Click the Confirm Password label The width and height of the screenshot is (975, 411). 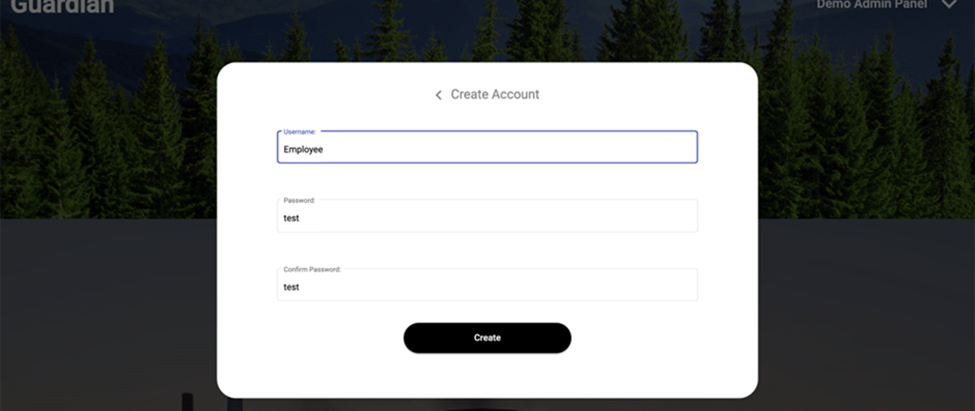pyautogui.click(x=312, y=269)
